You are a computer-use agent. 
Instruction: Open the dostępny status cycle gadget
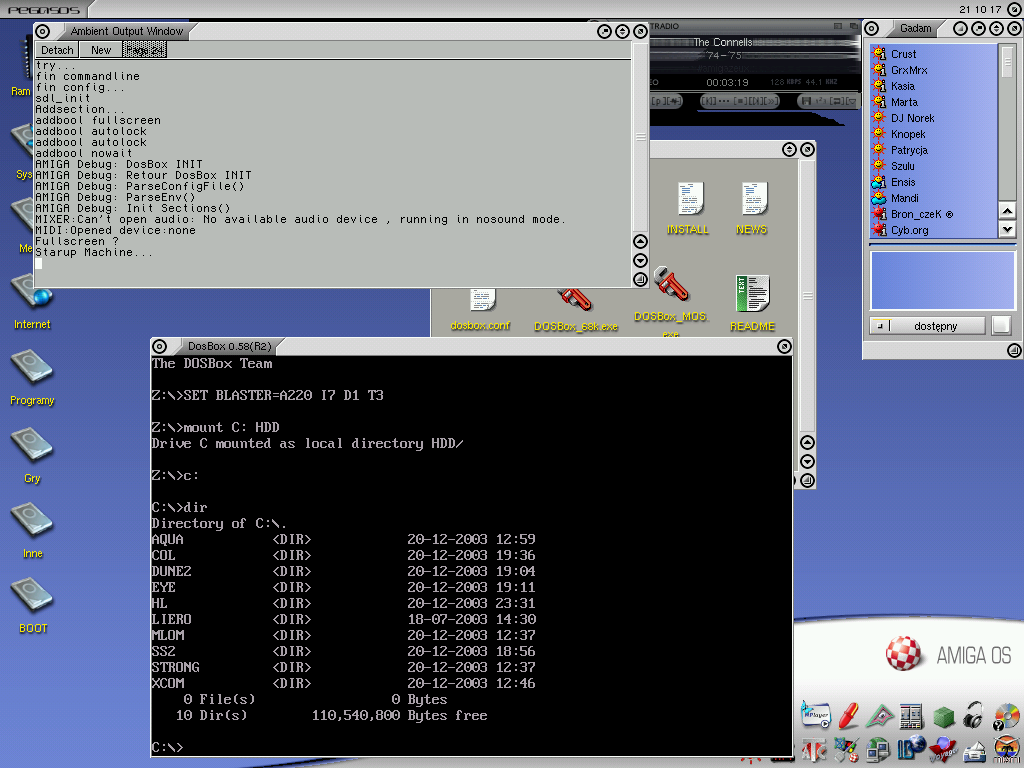[927, 326]
